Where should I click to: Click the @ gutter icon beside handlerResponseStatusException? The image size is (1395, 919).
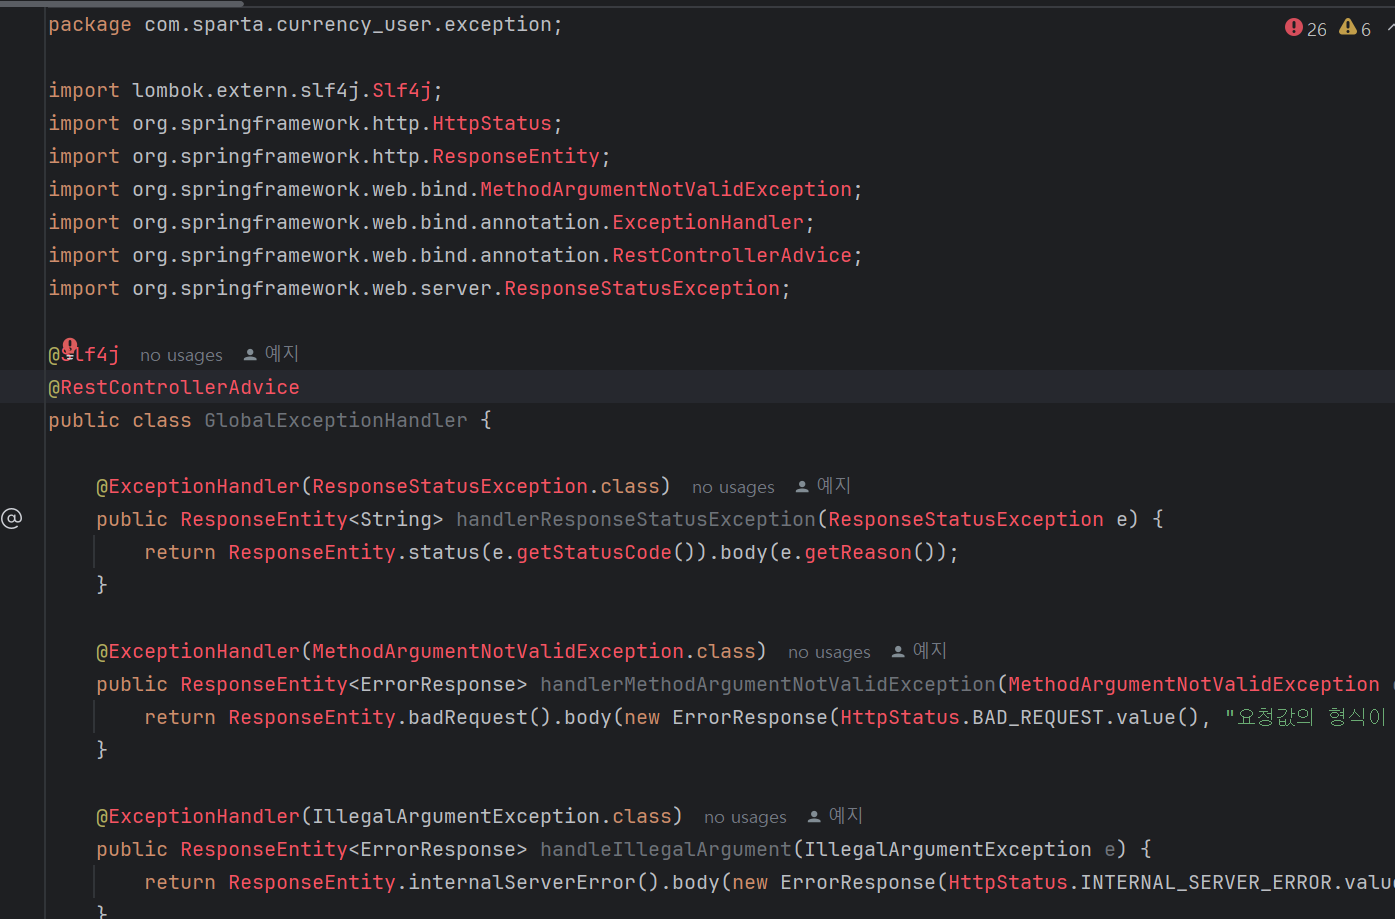[11, 518]
